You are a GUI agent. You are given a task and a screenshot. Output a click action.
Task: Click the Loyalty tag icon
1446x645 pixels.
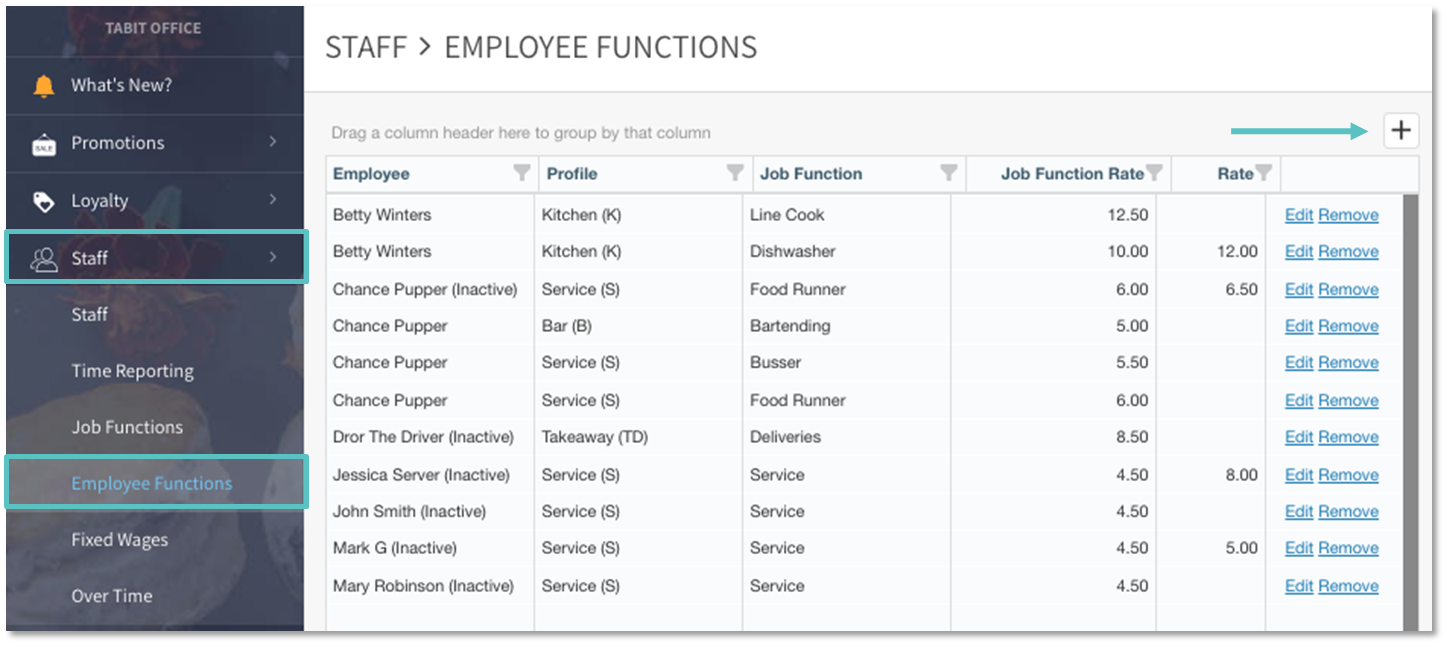coord(44,201)
